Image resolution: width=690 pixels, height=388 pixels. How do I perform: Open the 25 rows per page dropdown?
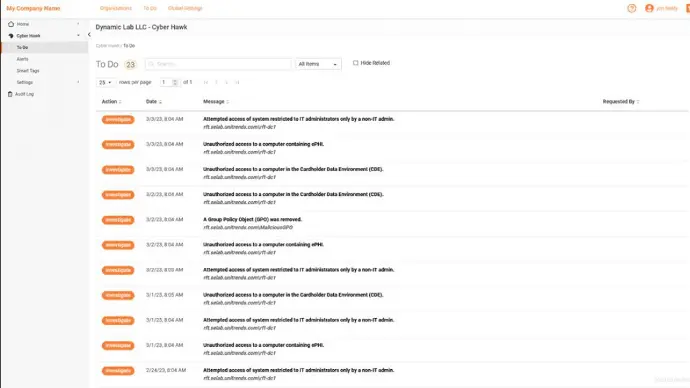106,82
